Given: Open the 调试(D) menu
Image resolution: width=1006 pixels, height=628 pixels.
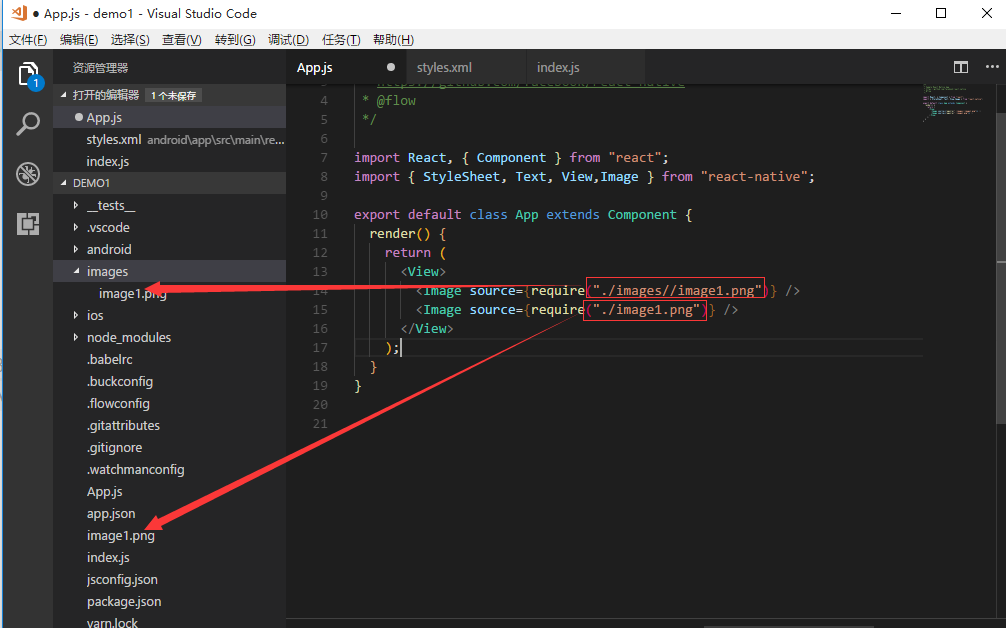Looking at the screenshot, I should coord(288,40).
